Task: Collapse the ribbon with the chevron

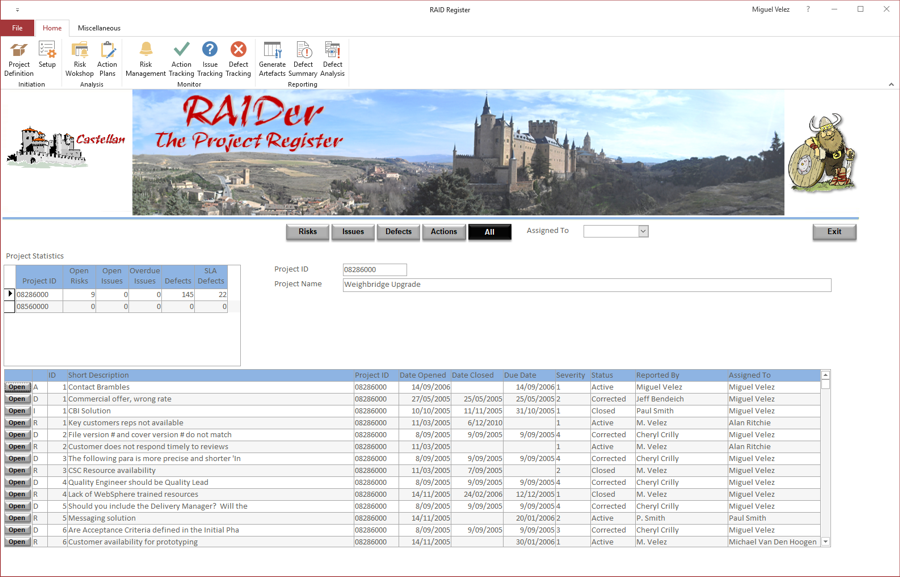Action: (891, 84)
